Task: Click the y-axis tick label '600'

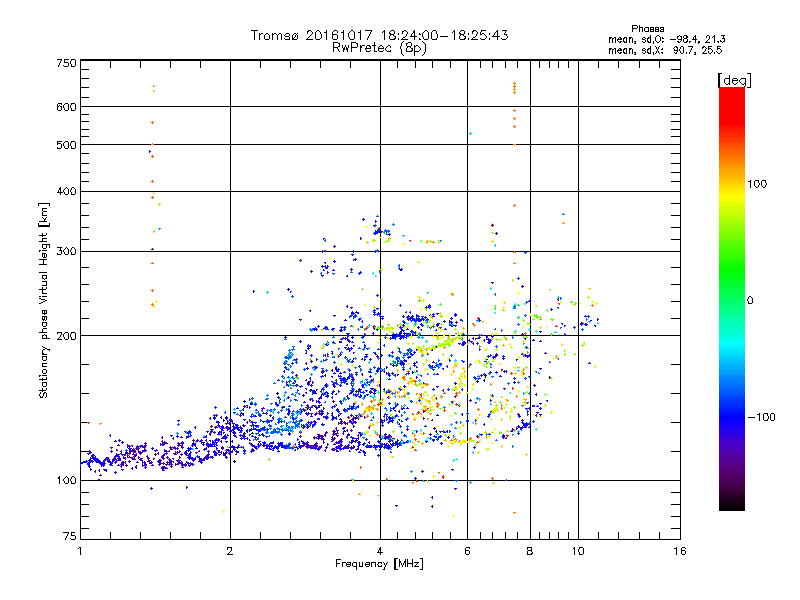Action: click(x=66, y=107)
